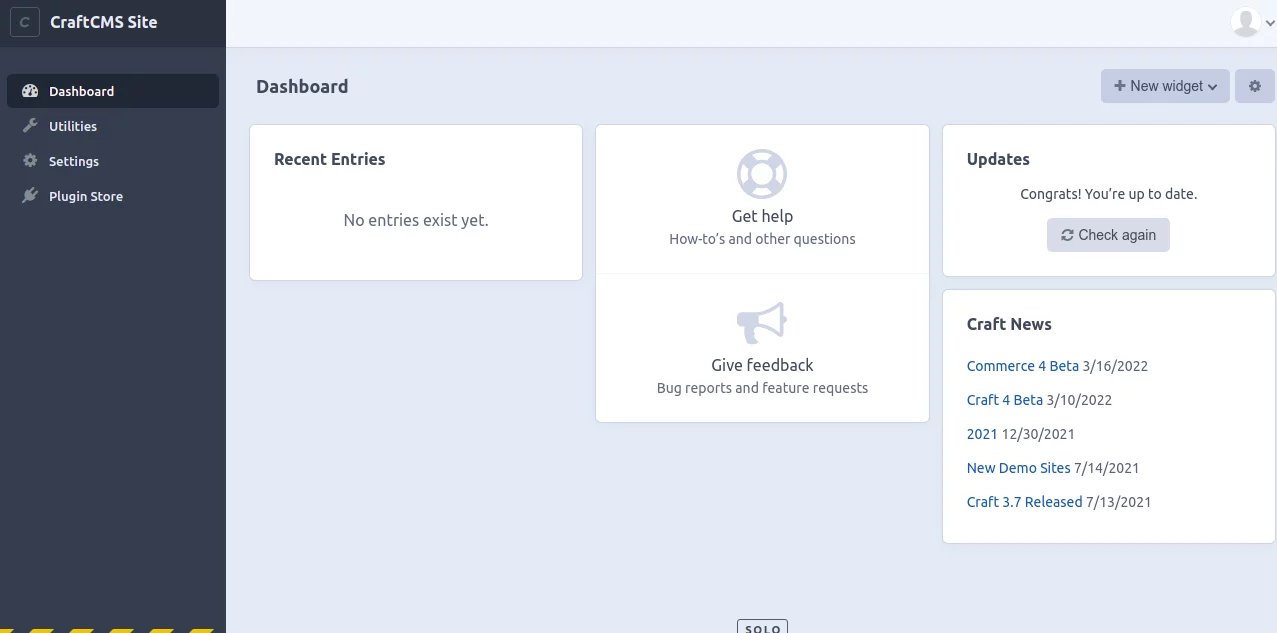Open Plugin Store from the sidebar
The width and height of the screenshot is (1277, 633).
(x=113, y=196)
